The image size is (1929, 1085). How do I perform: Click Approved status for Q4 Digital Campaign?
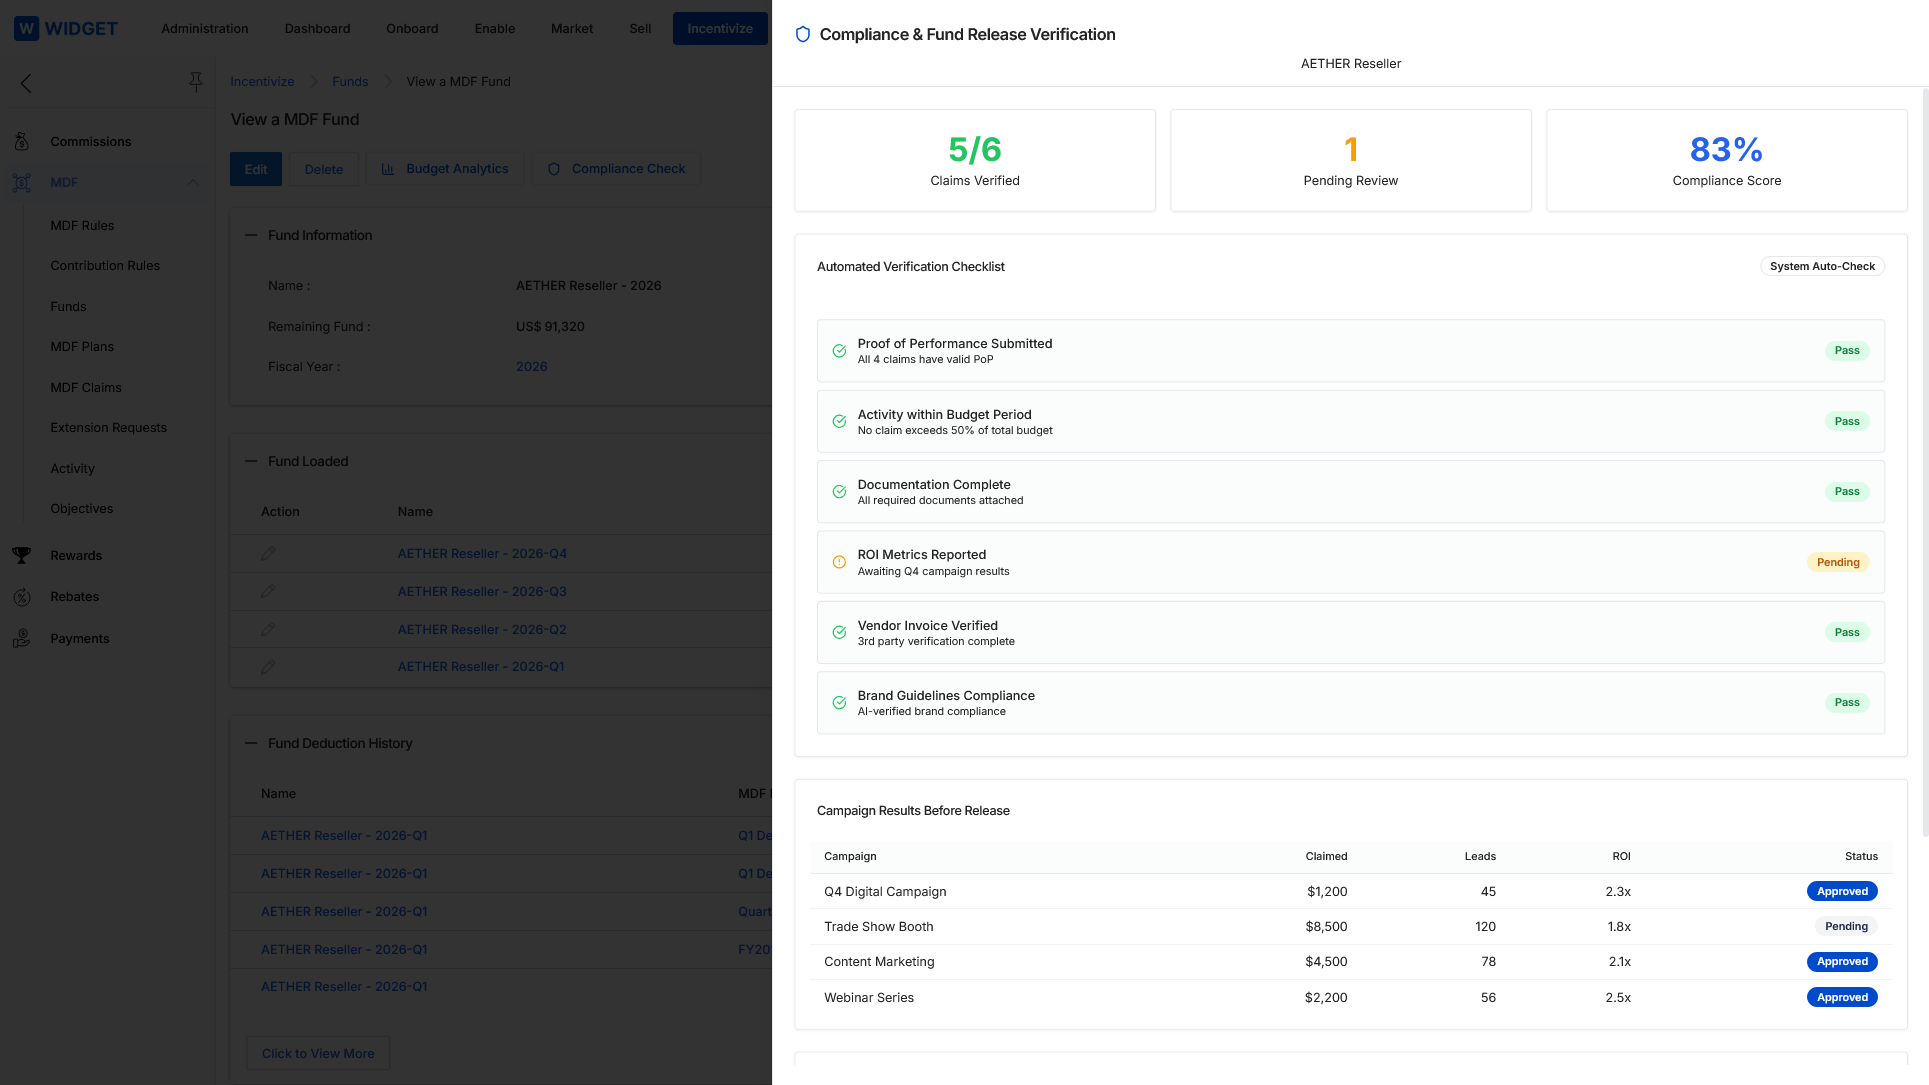click(x=1842, y=892)
